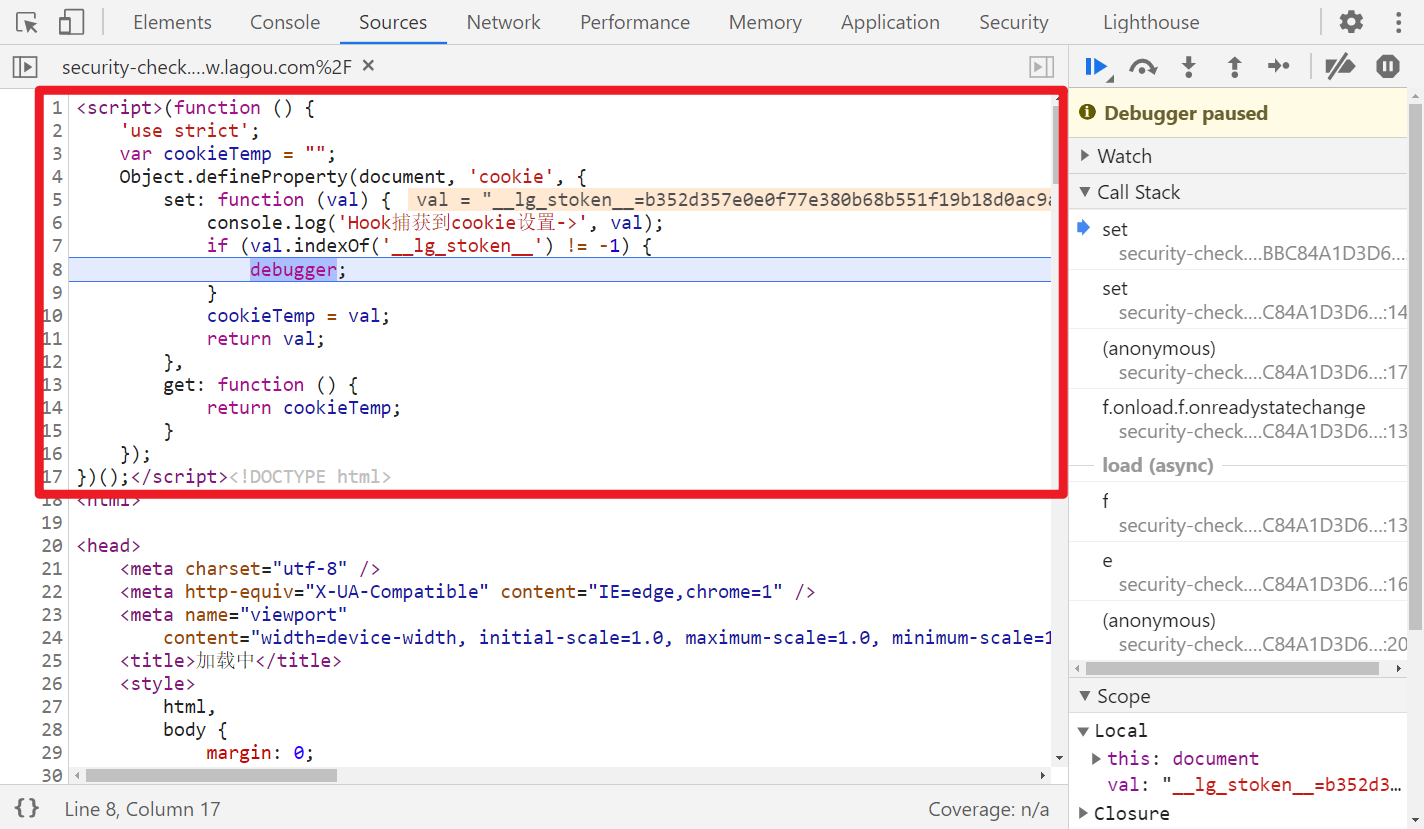This screenshot has width=1424, height=829.
Task: Click the meta charset utf-8 line
Action: click(x=250, y=568)
